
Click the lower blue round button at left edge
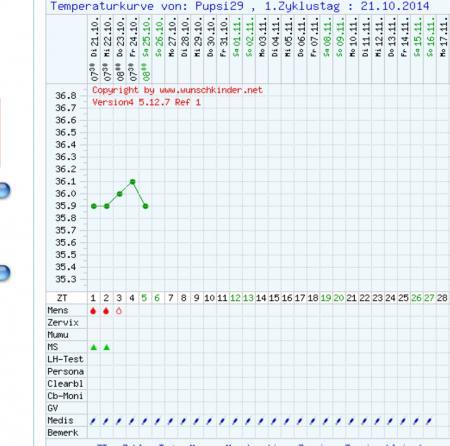click(4, 273)
